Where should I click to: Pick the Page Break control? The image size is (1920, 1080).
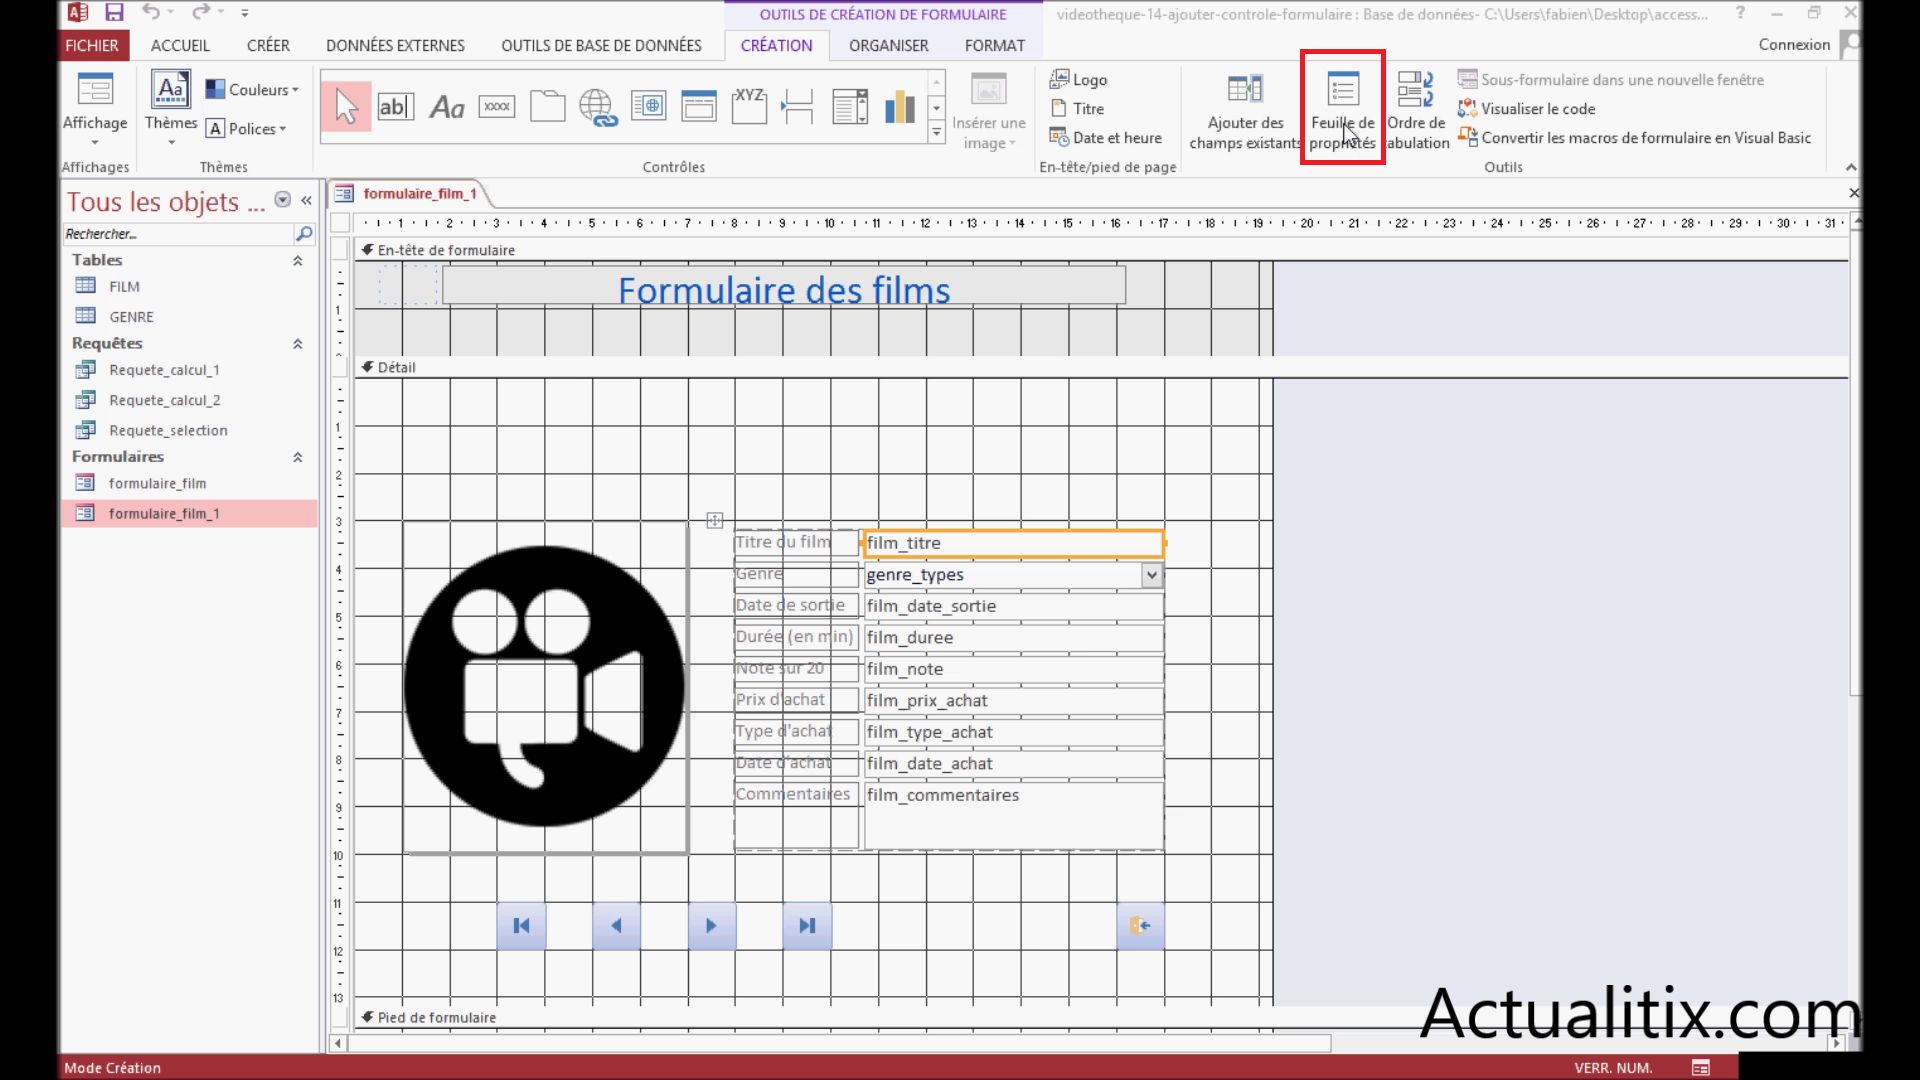point(797,106)
